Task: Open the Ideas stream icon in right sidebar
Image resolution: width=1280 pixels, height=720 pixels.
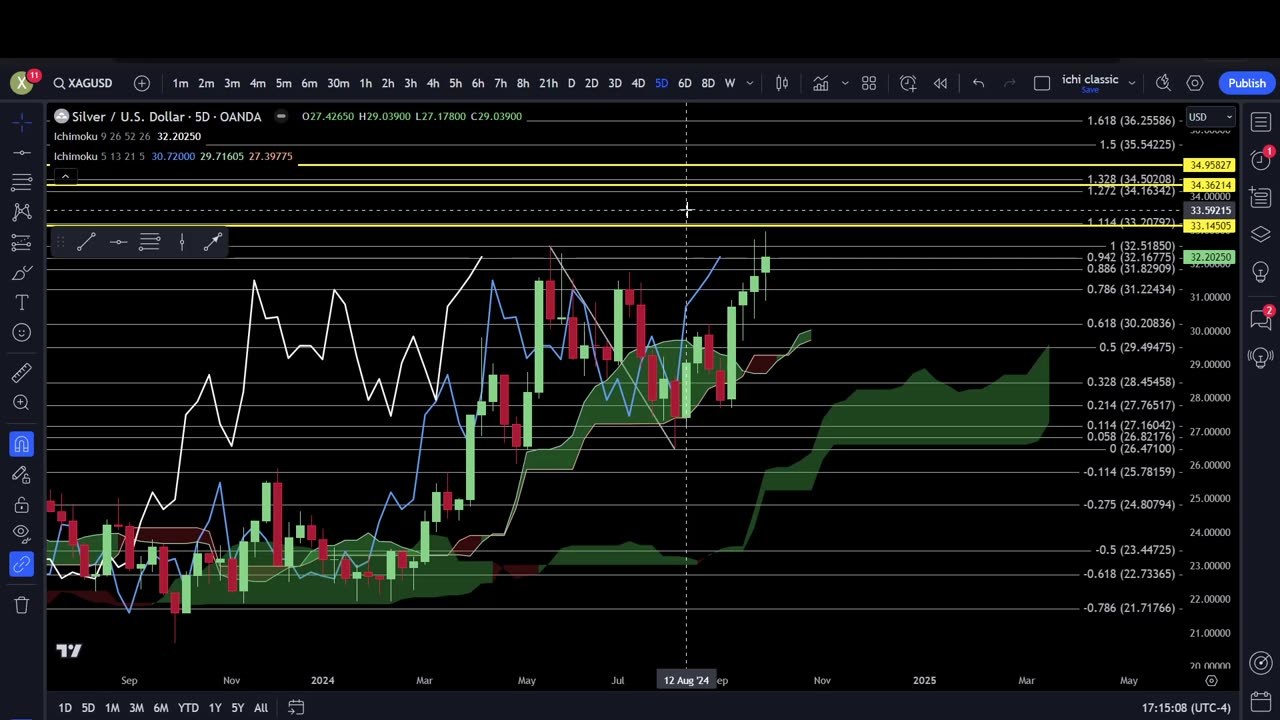Action: 1260,358
